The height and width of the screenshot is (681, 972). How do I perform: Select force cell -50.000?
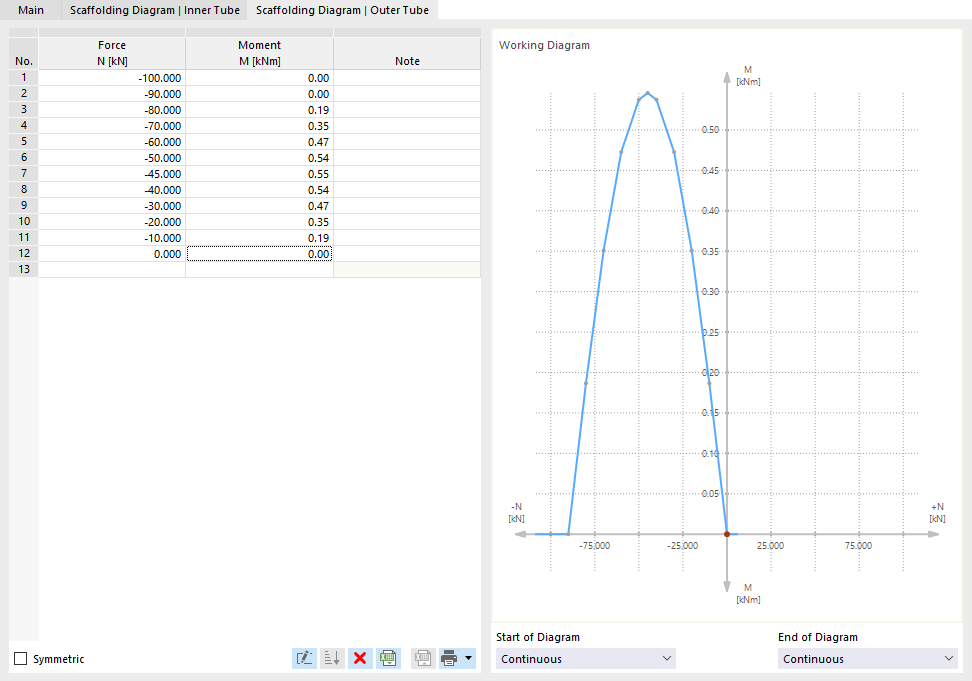coord(112,159)
